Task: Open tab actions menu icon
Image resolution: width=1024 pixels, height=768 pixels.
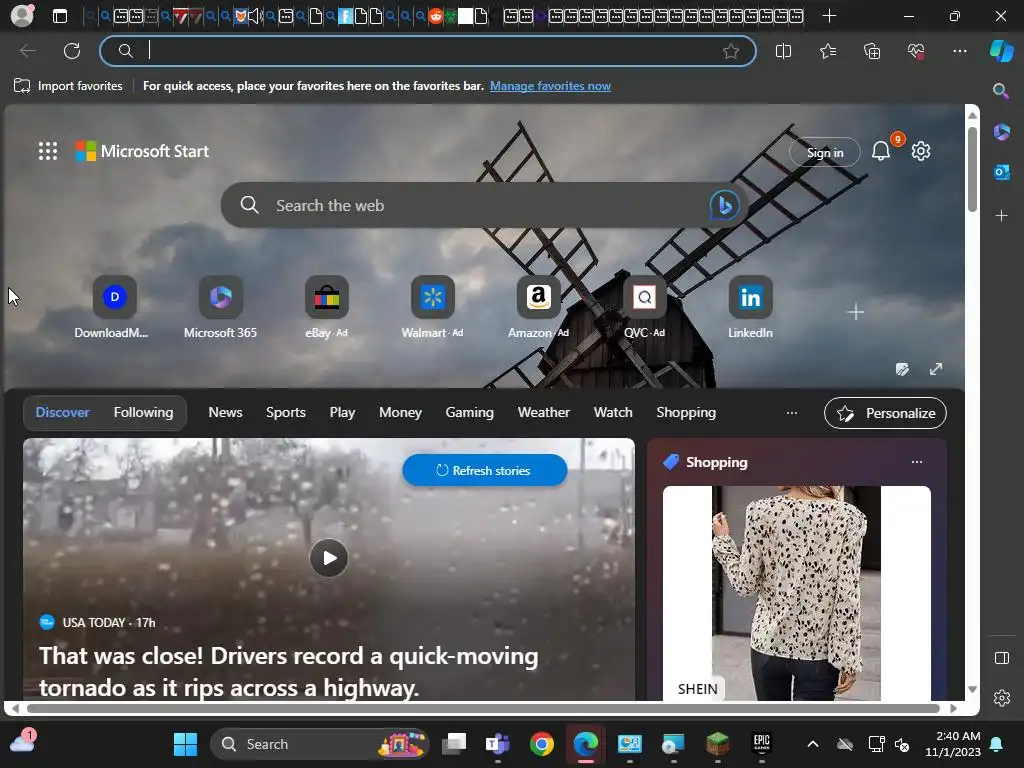Action: click(59, 16)
